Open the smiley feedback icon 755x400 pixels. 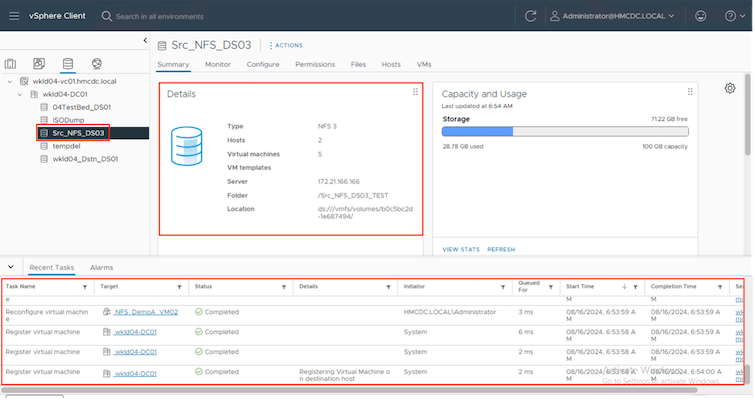[x=699, y=16]
